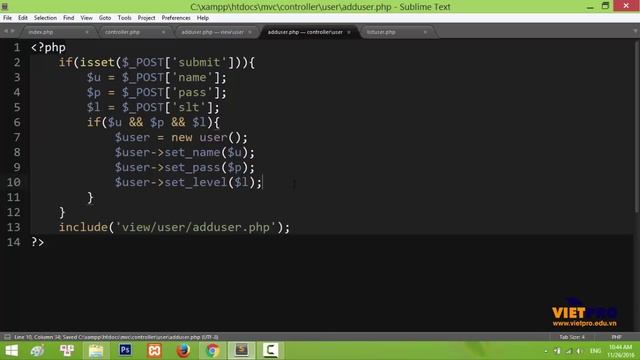Click the 'pass' string on line 4
Screen dimensions: 640x360
(x=192, y=92)
